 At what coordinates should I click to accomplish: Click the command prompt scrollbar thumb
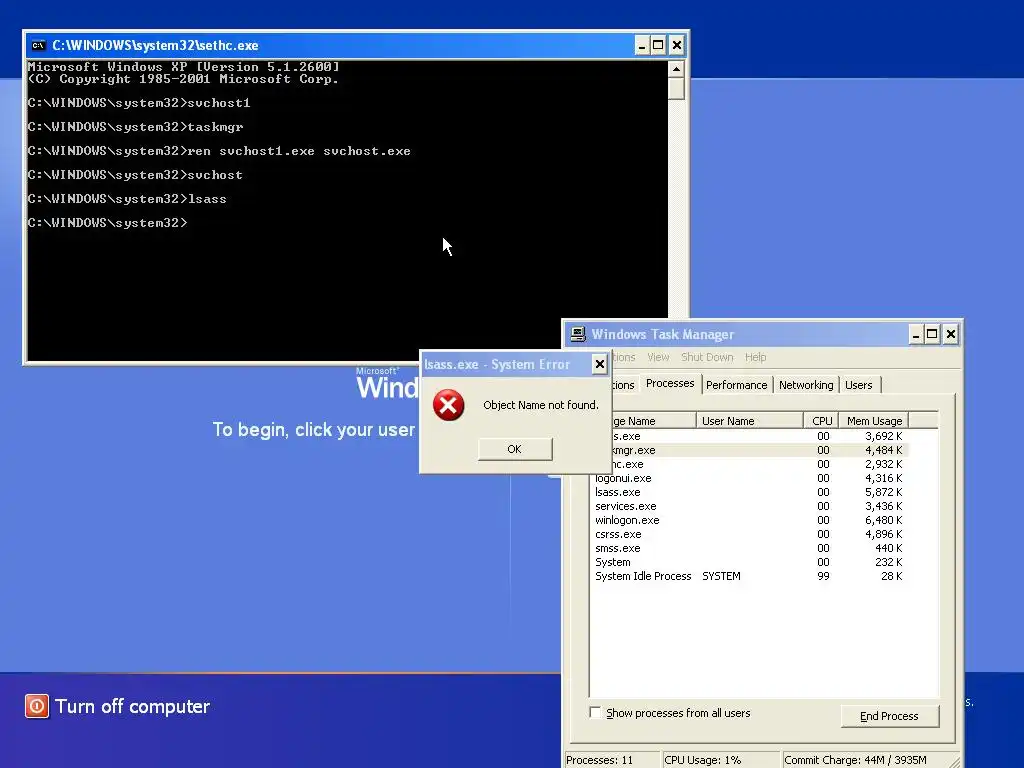coord(677,88)
